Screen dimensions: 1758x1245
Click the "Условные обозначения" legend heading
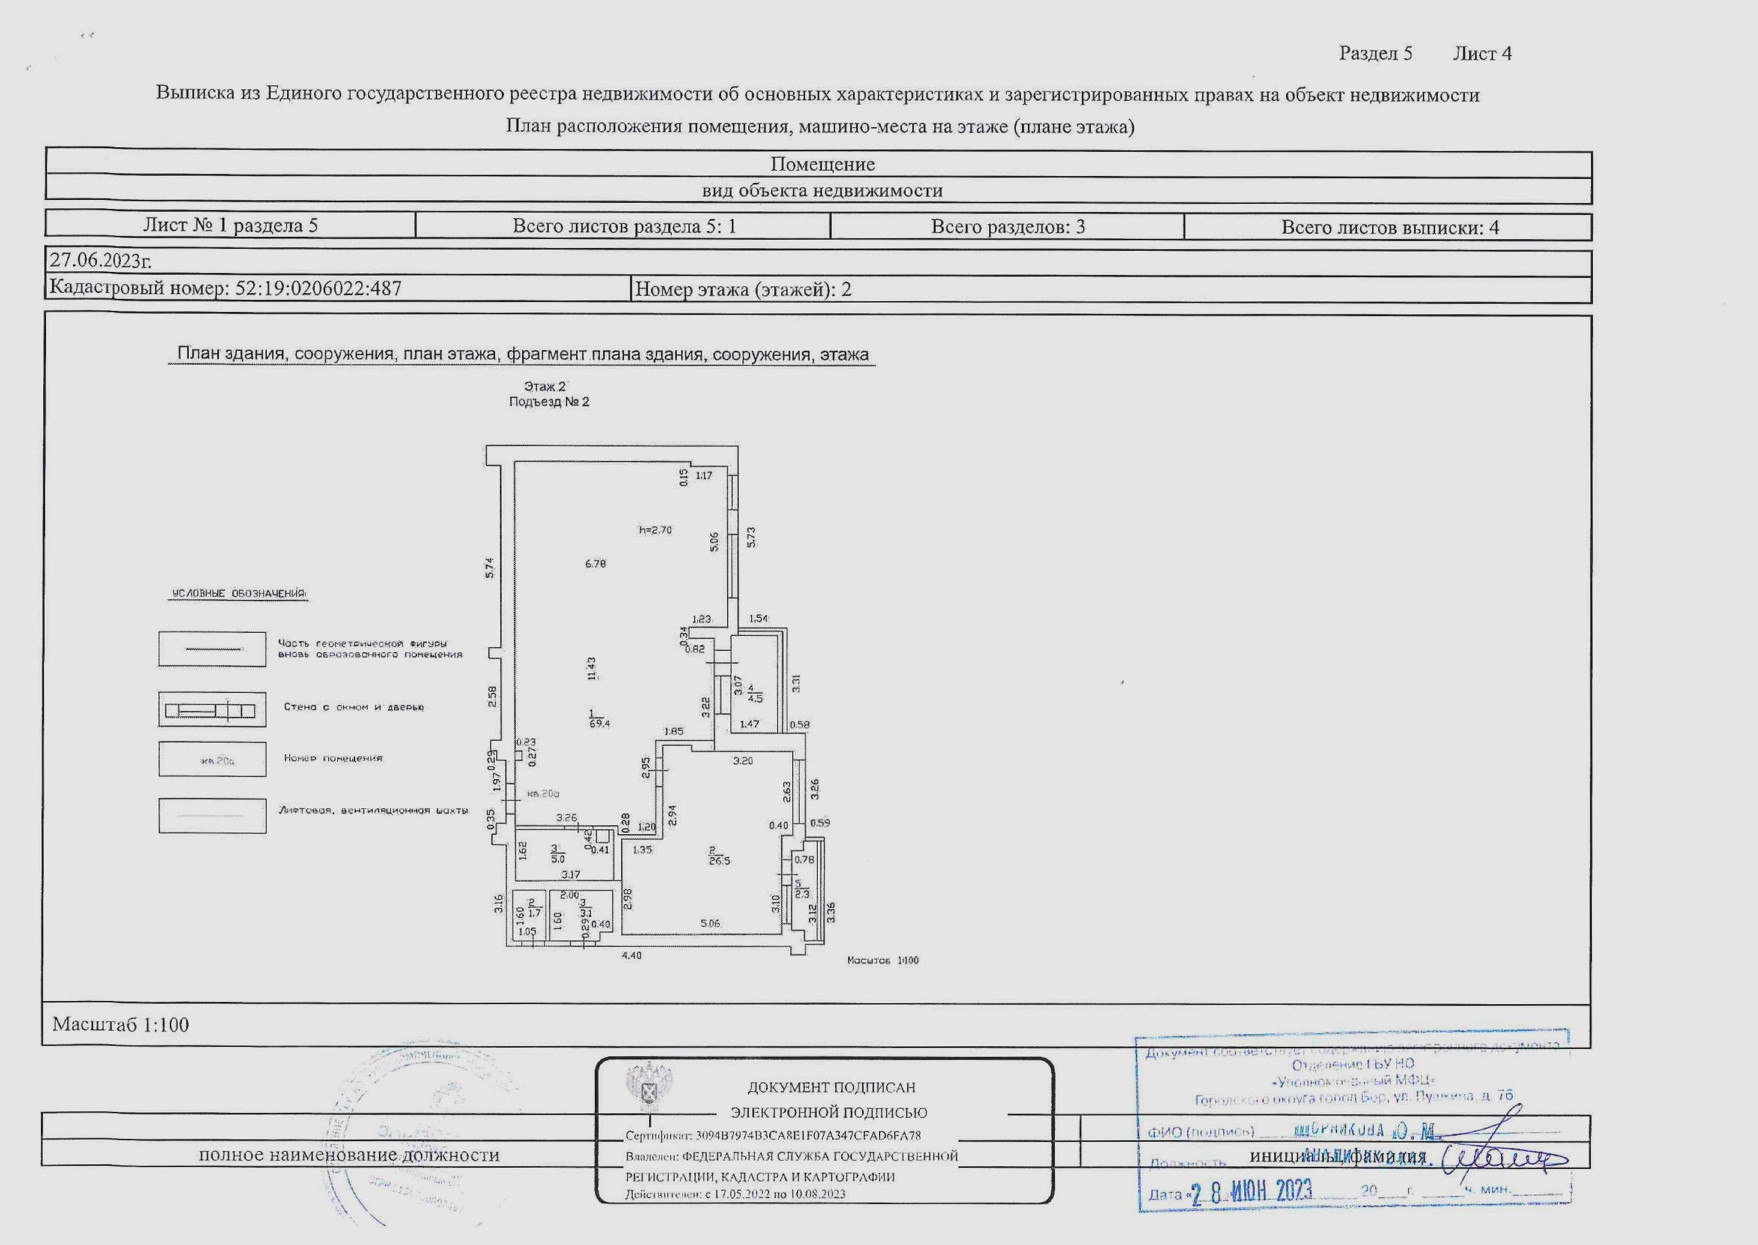239,593
